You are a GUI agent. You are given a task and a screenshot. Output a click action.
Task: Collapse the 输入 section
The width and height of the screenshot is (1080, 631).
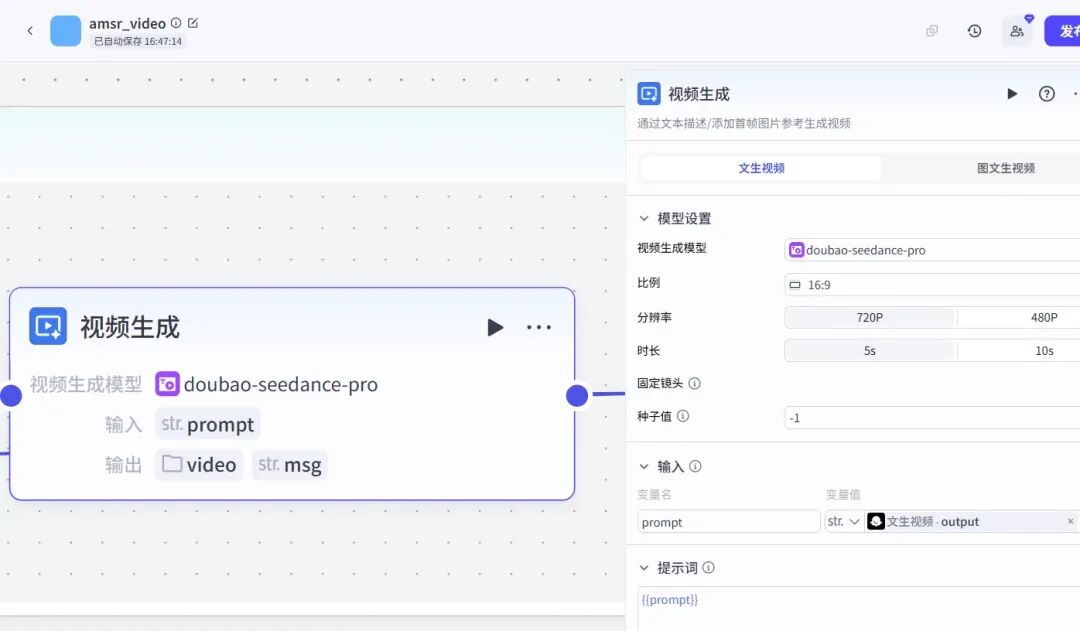[x=644, y=466]
